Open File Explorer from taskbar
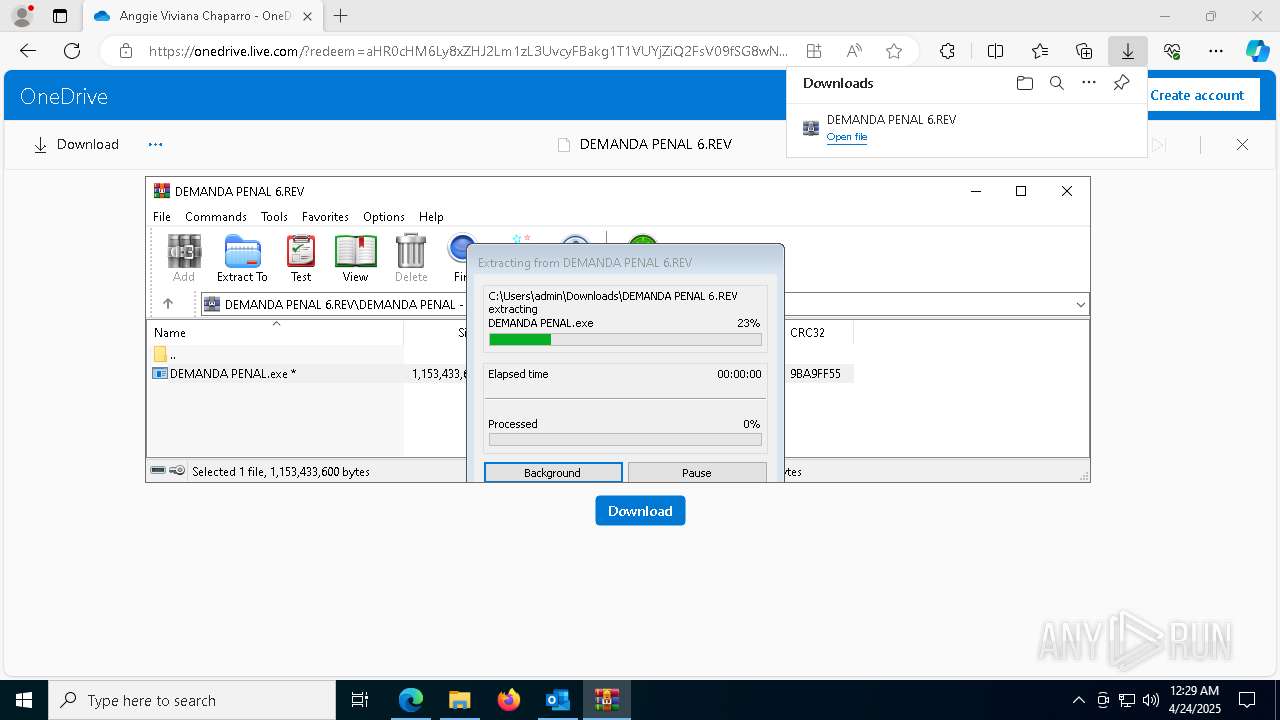 (x=460, y=700)
